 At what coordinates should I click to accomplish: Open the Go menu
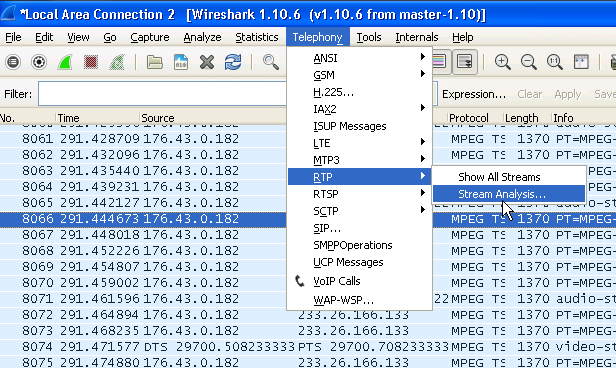tap(110, 37)
